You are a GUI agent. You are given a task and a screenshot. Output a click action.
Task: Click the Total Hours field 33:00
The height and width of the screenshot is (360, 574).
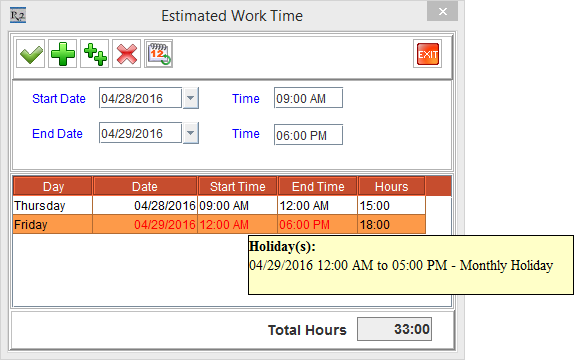(394, 329)
